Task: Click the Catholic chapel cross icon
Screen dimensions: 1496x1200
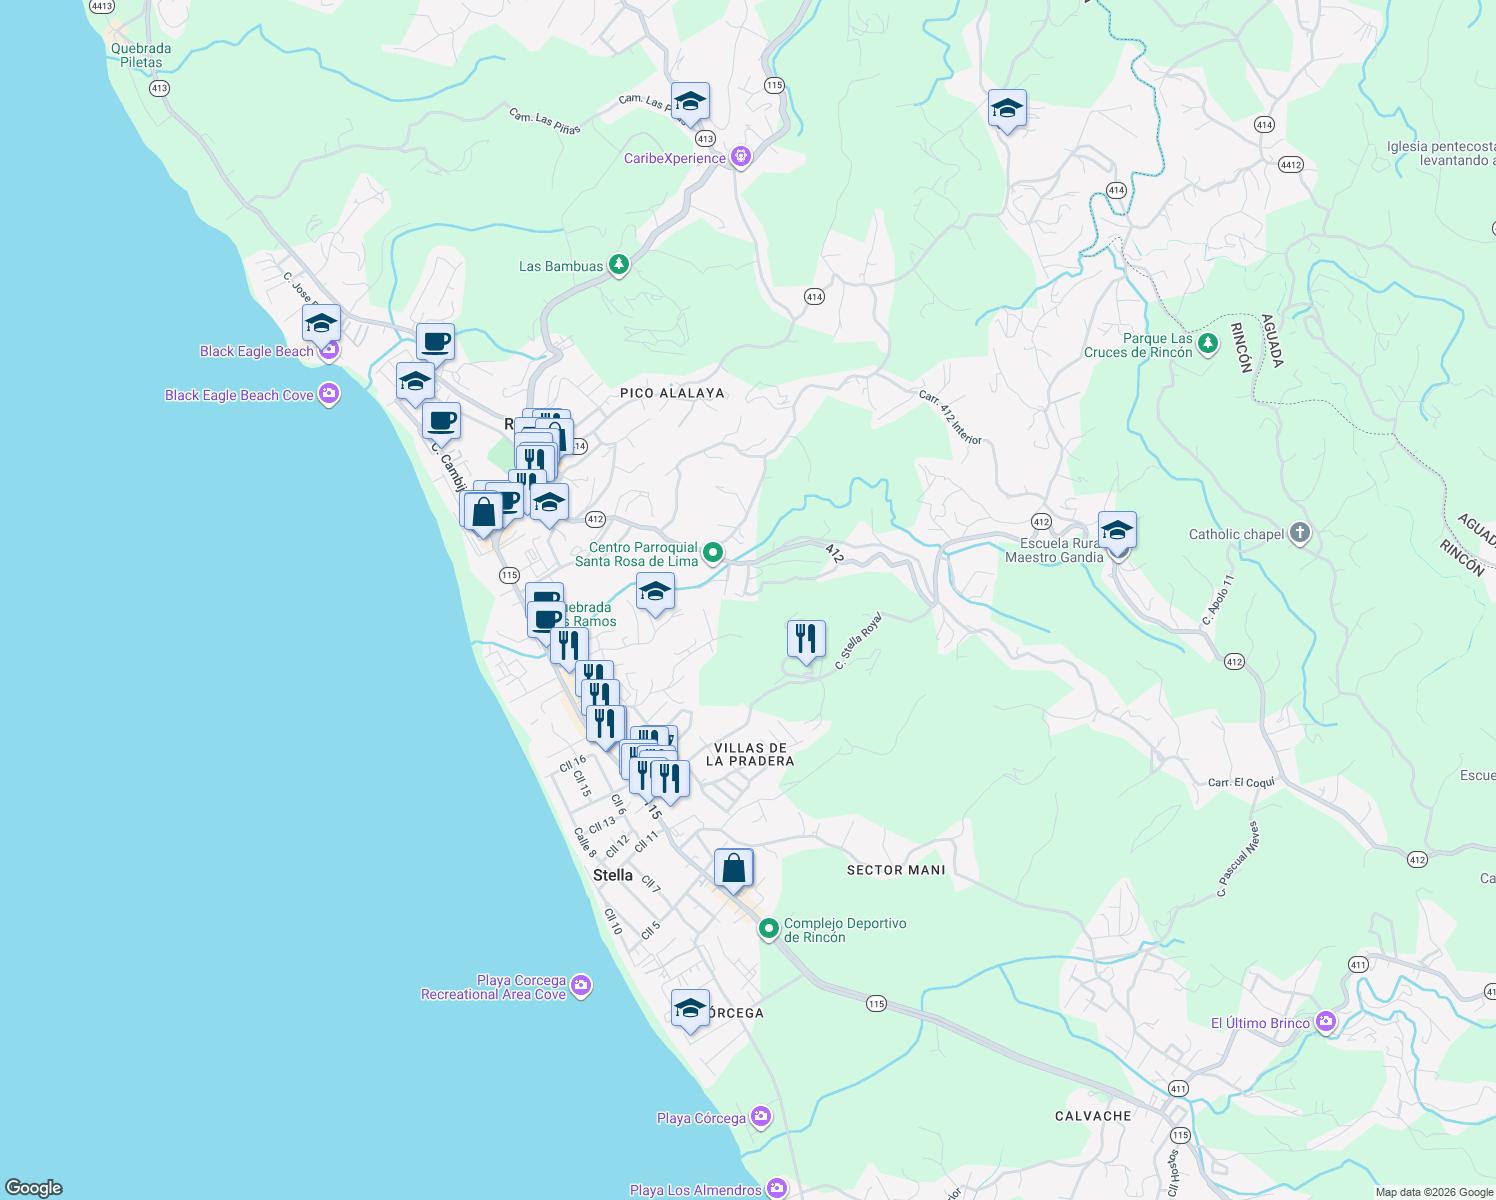Action: (x=1298, y=534)
